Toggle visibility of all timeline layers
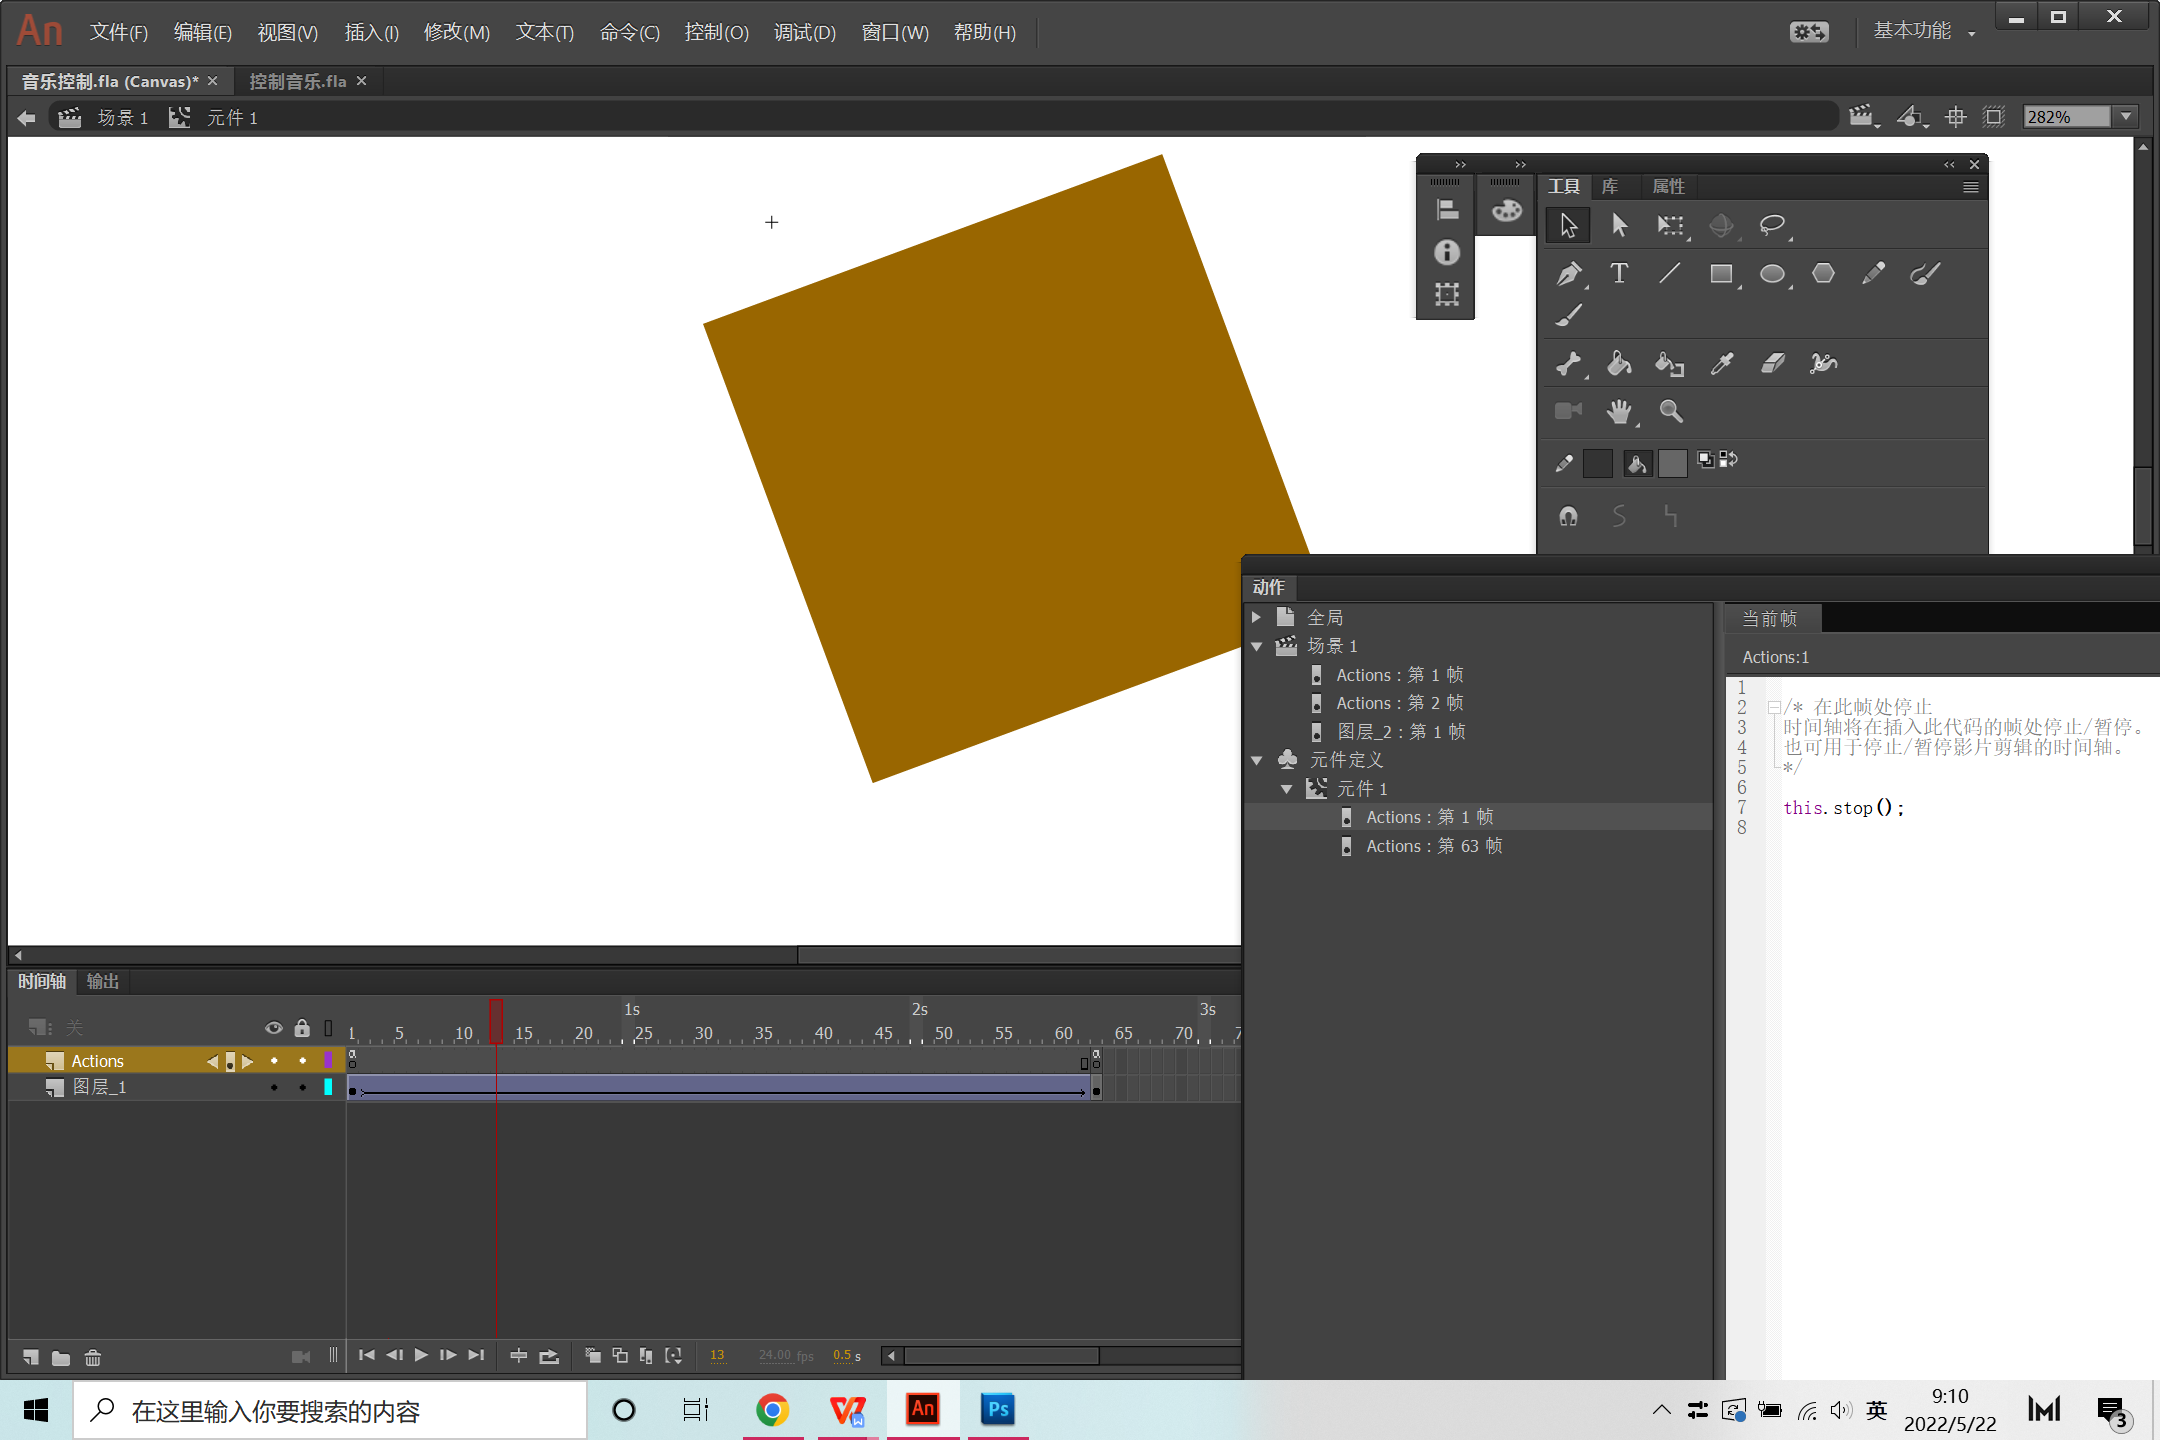Image resolution: width=2160 pixels, height=1440 pixels. (x=273, y=1028)
